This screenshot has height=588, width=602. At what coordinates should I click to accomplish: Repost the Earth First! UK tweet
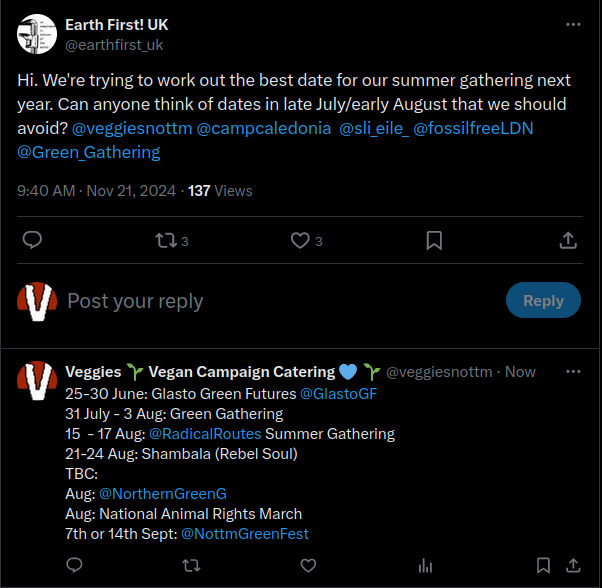coord(171,241)
